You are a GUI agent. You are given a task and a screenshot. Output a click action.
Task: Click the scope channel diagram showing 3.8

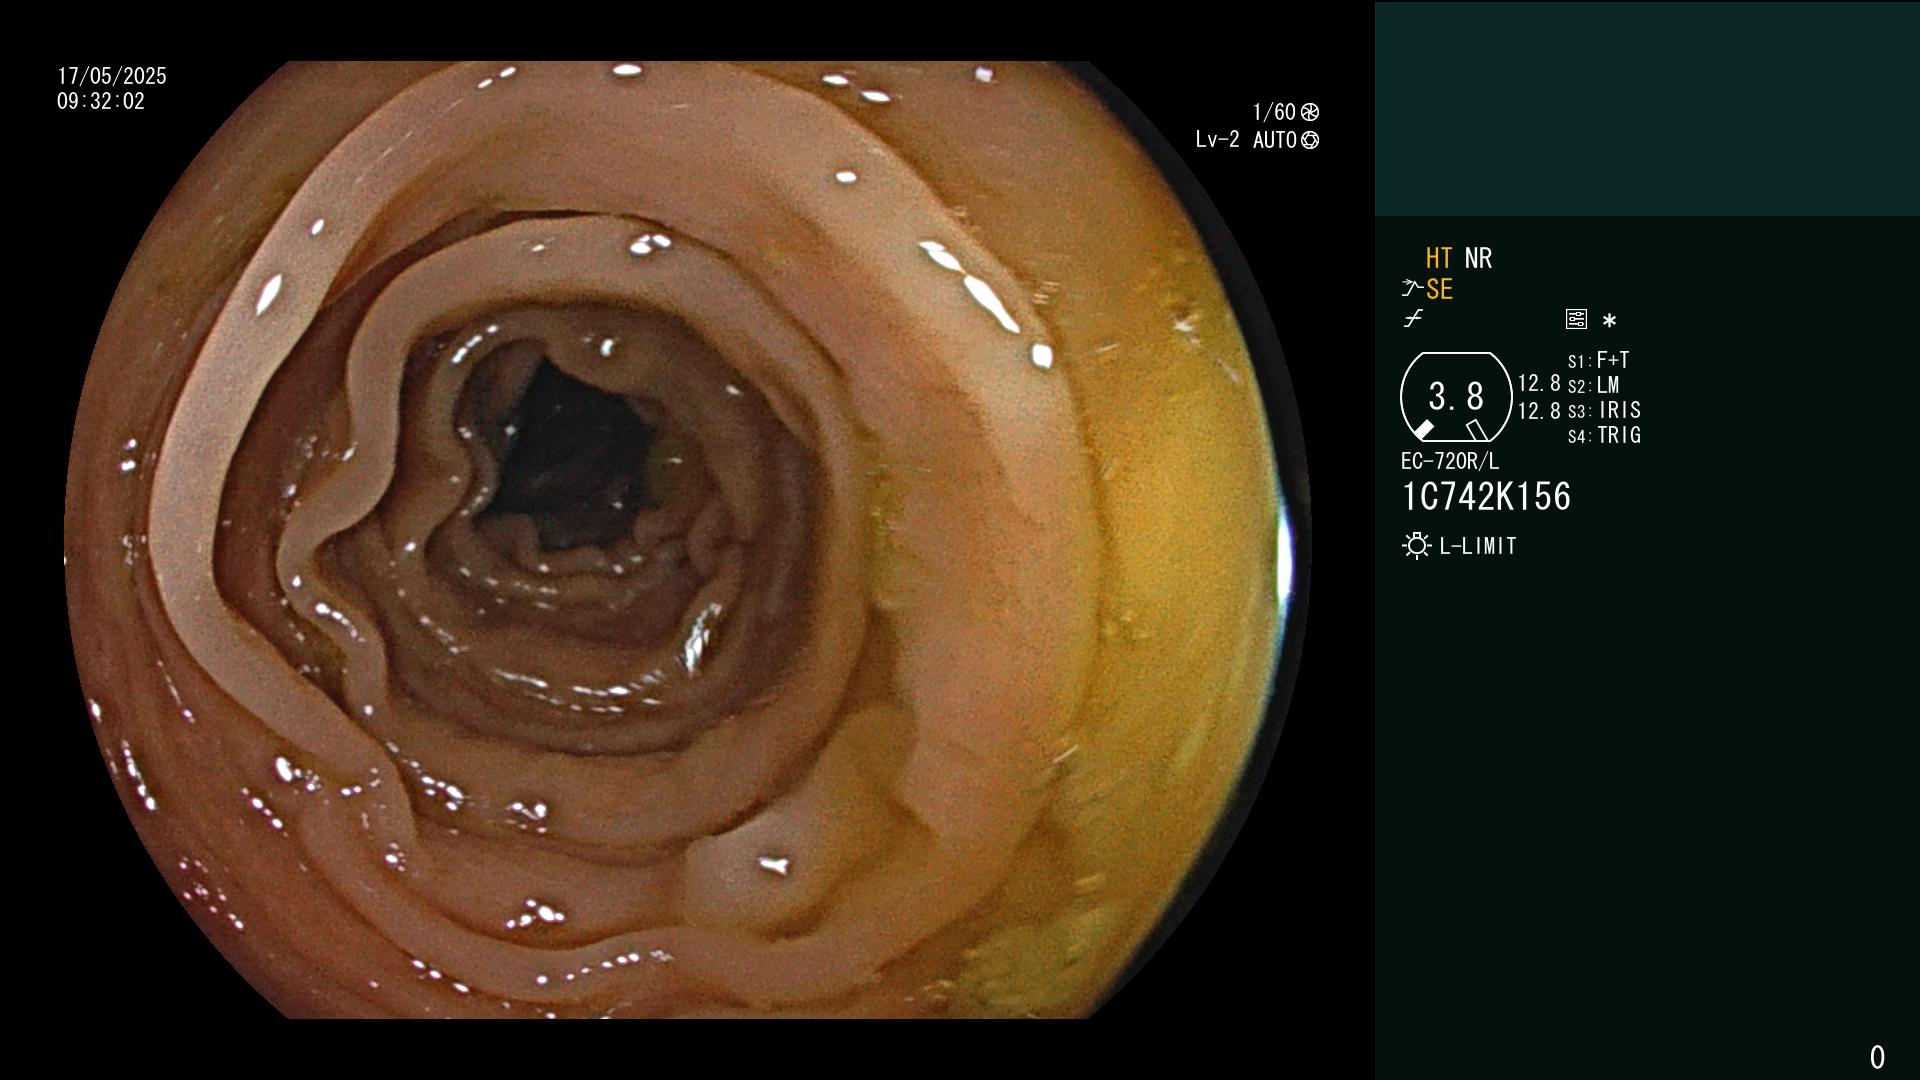click(x=1456, y=396)
